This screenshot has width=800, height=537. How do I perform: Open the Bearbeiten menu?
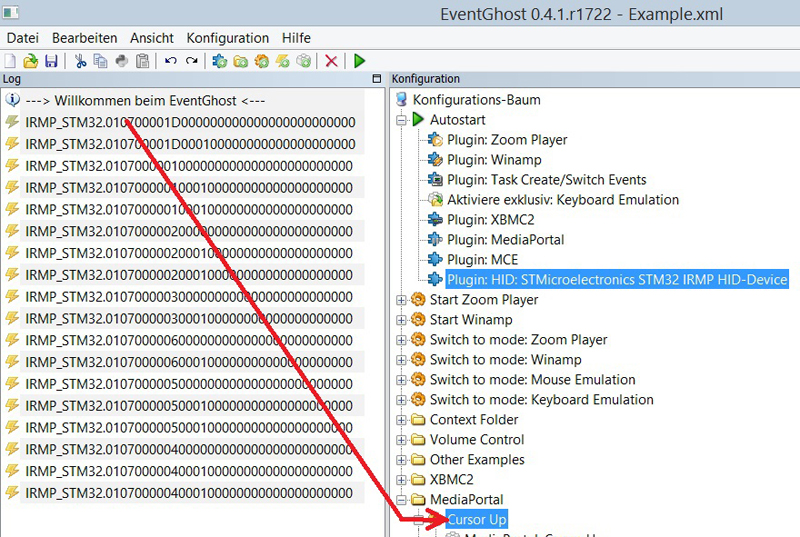[85, 38]
